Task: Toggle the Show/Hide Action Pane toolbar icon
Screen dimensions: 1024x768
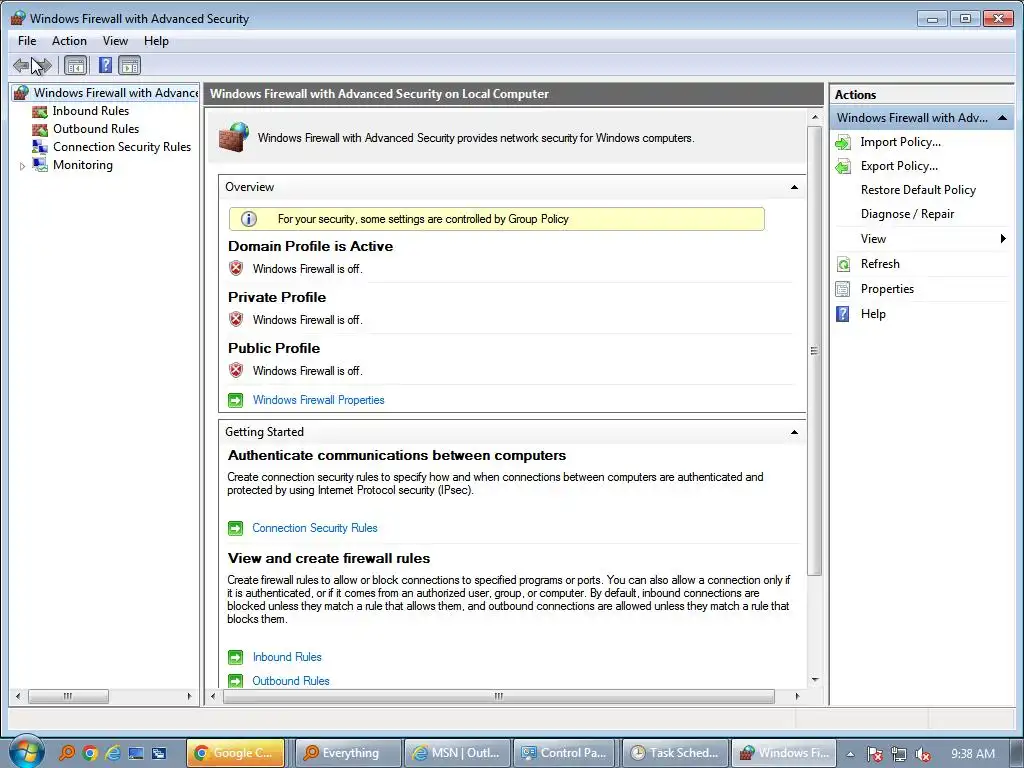Action: click(x=129, y=65)
